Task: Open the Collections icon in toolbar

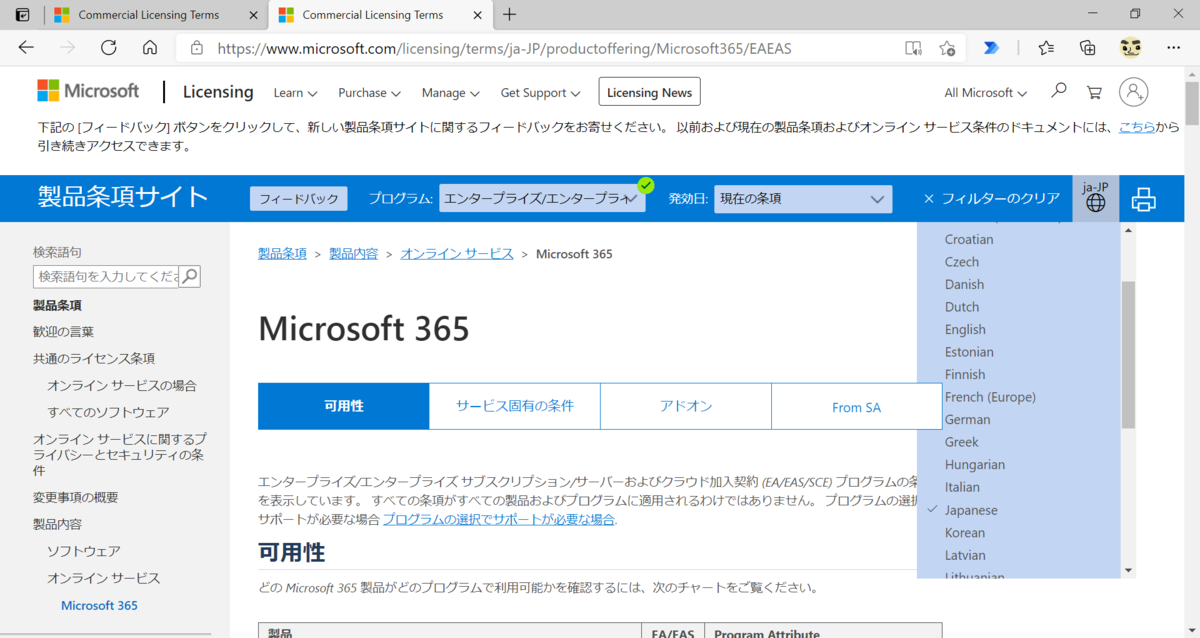Action: [x=1088, y=47]
